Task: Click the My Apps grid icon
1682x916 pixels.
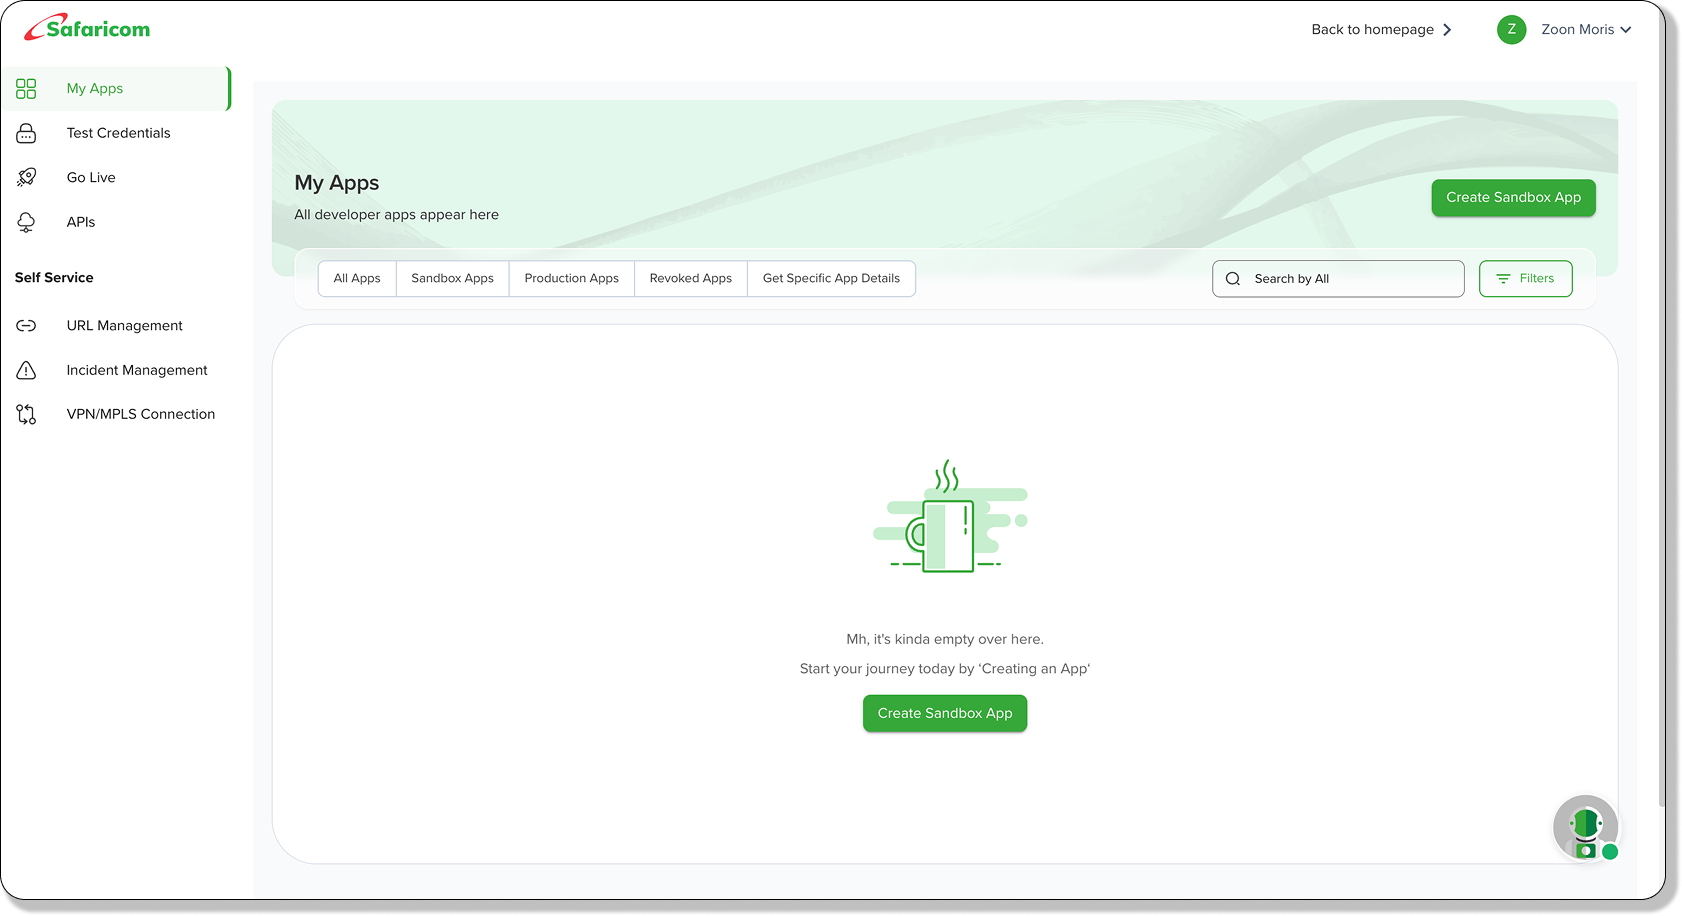Action: tap(26, 89)
